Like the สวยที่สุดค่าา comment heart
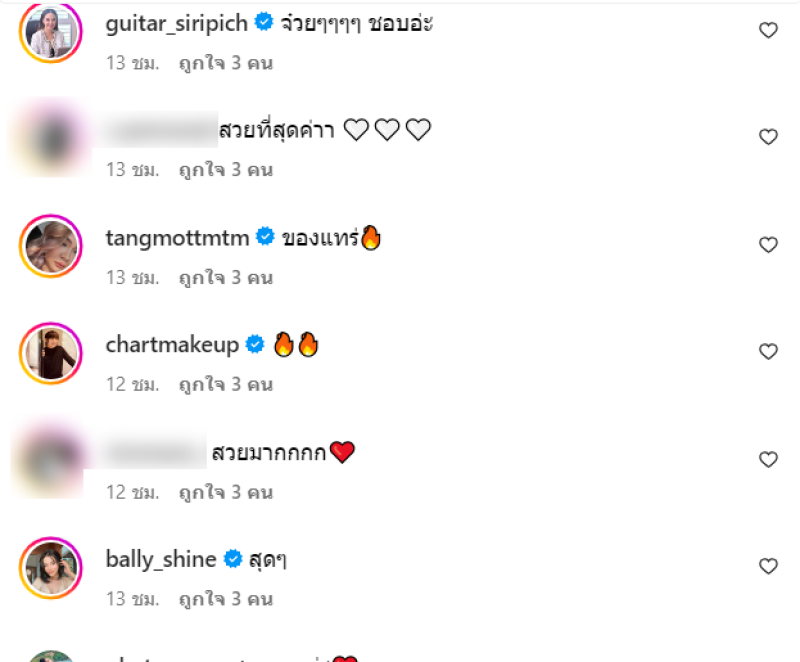 (768, 137)
